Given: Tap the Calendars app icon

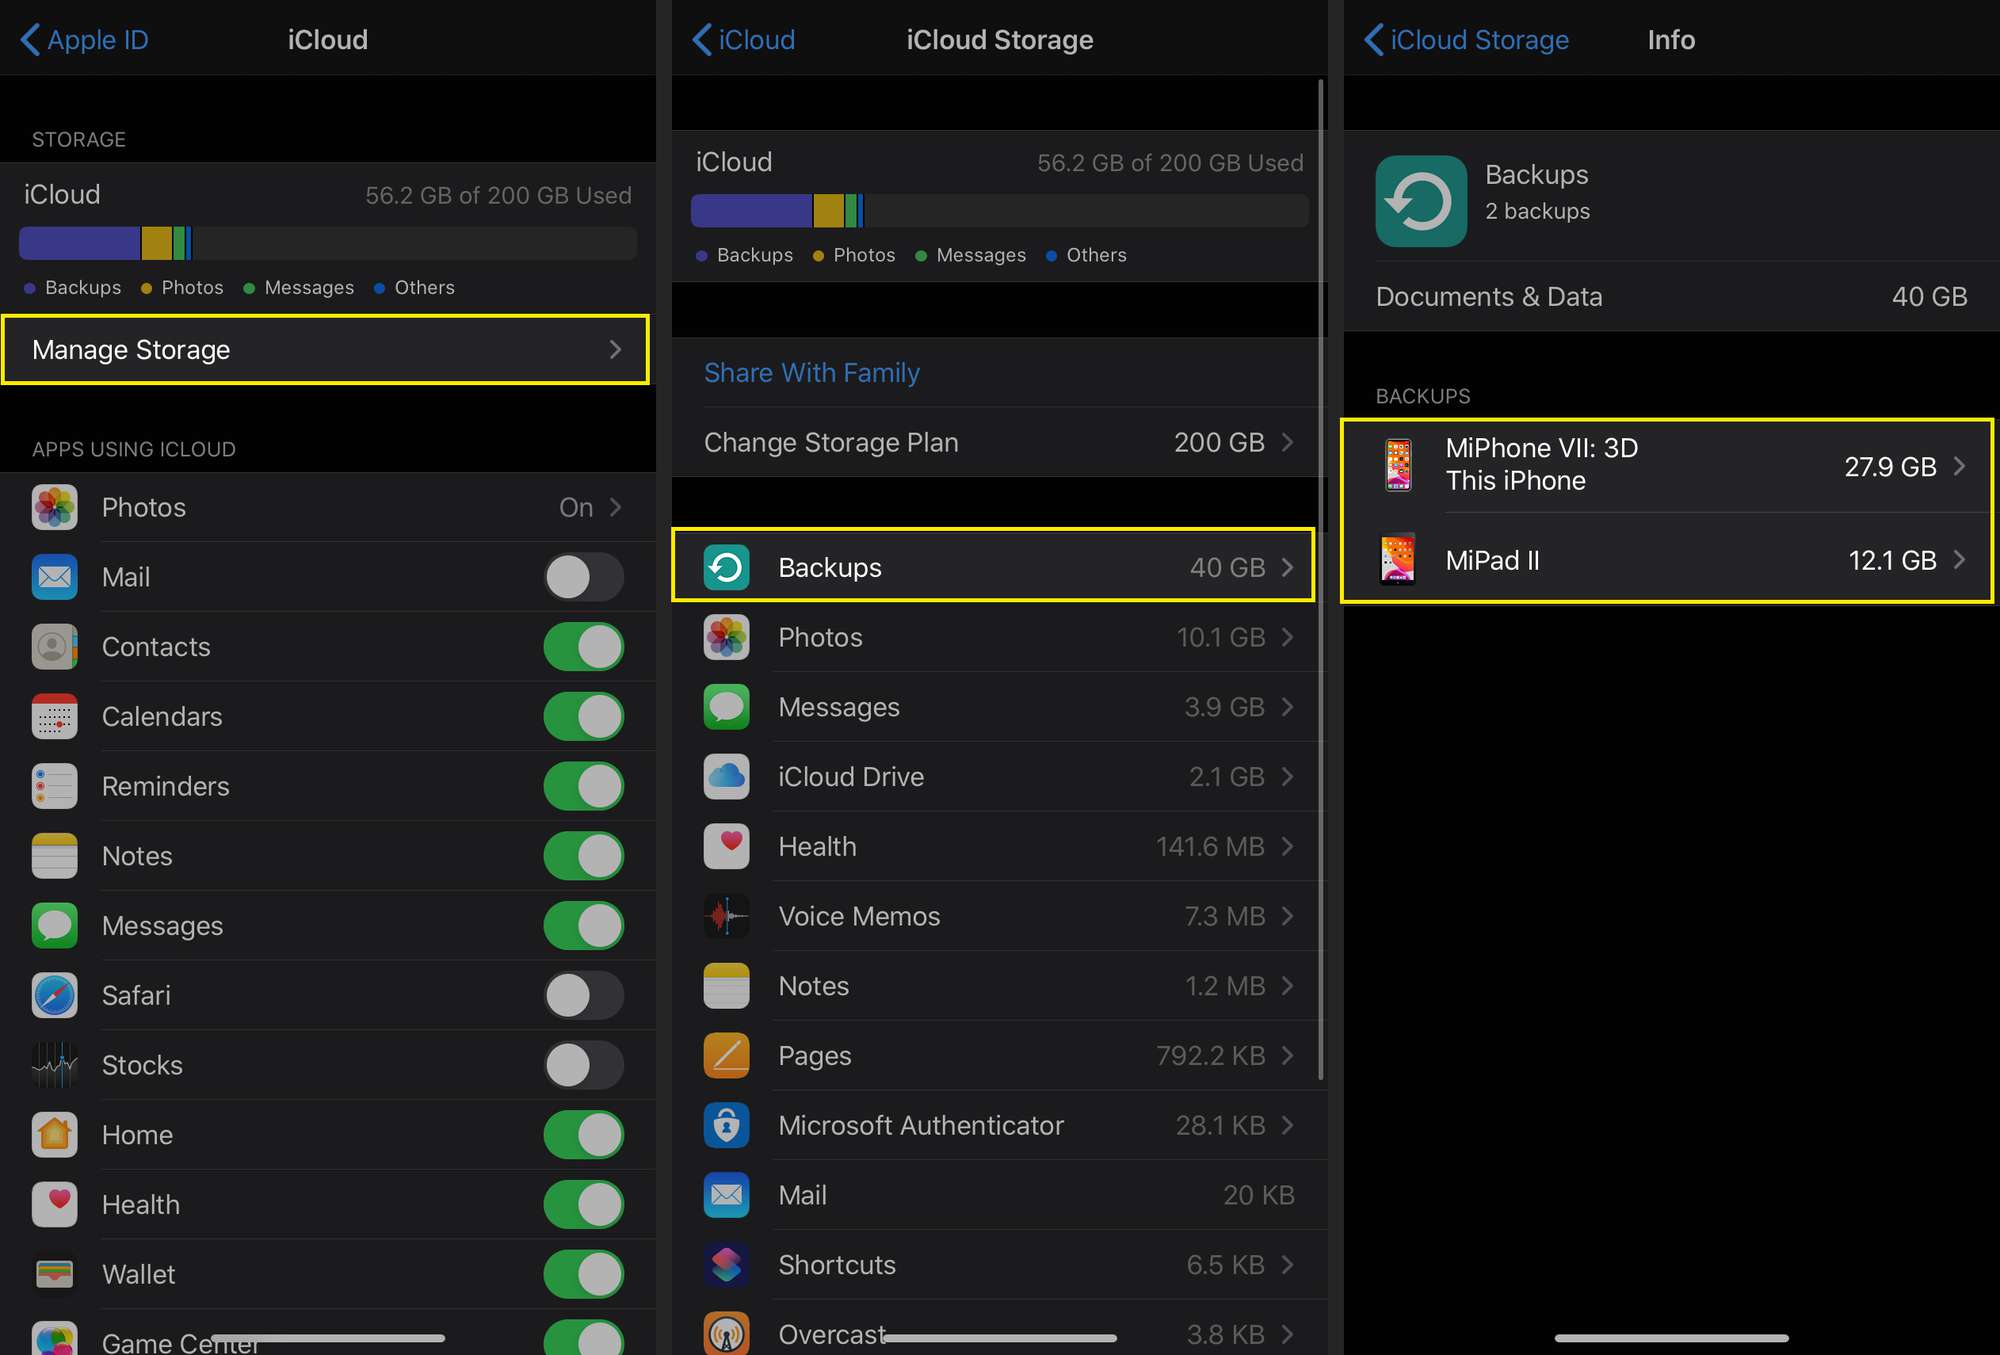Looking at the screenshot, I should coord(54,716).
